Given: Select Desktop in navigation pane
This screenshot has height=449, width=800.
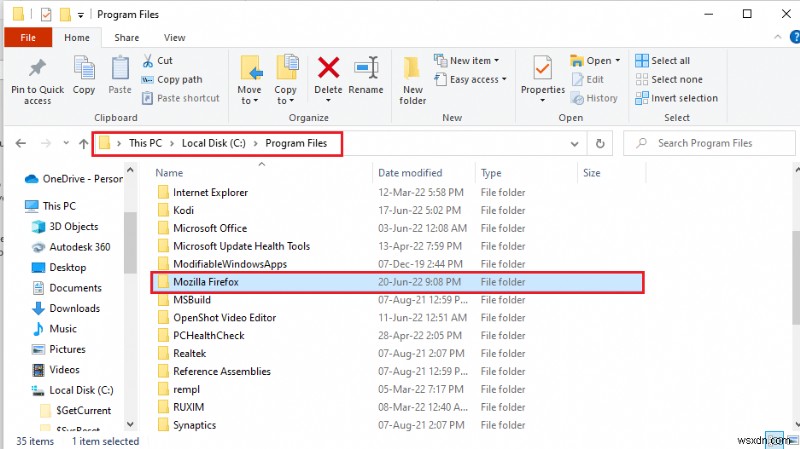Looking at the screenshot, I should (x=59, y=267).
